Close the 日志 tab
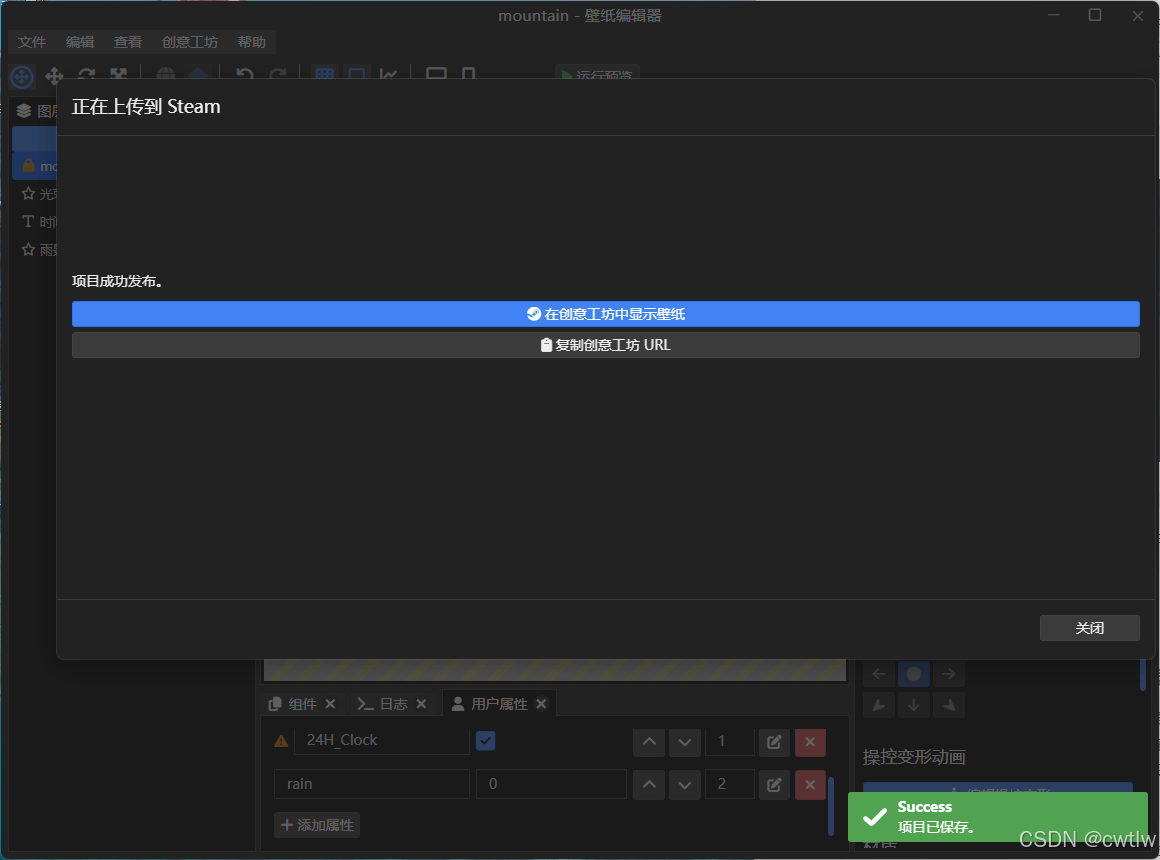 pos(422,704)
